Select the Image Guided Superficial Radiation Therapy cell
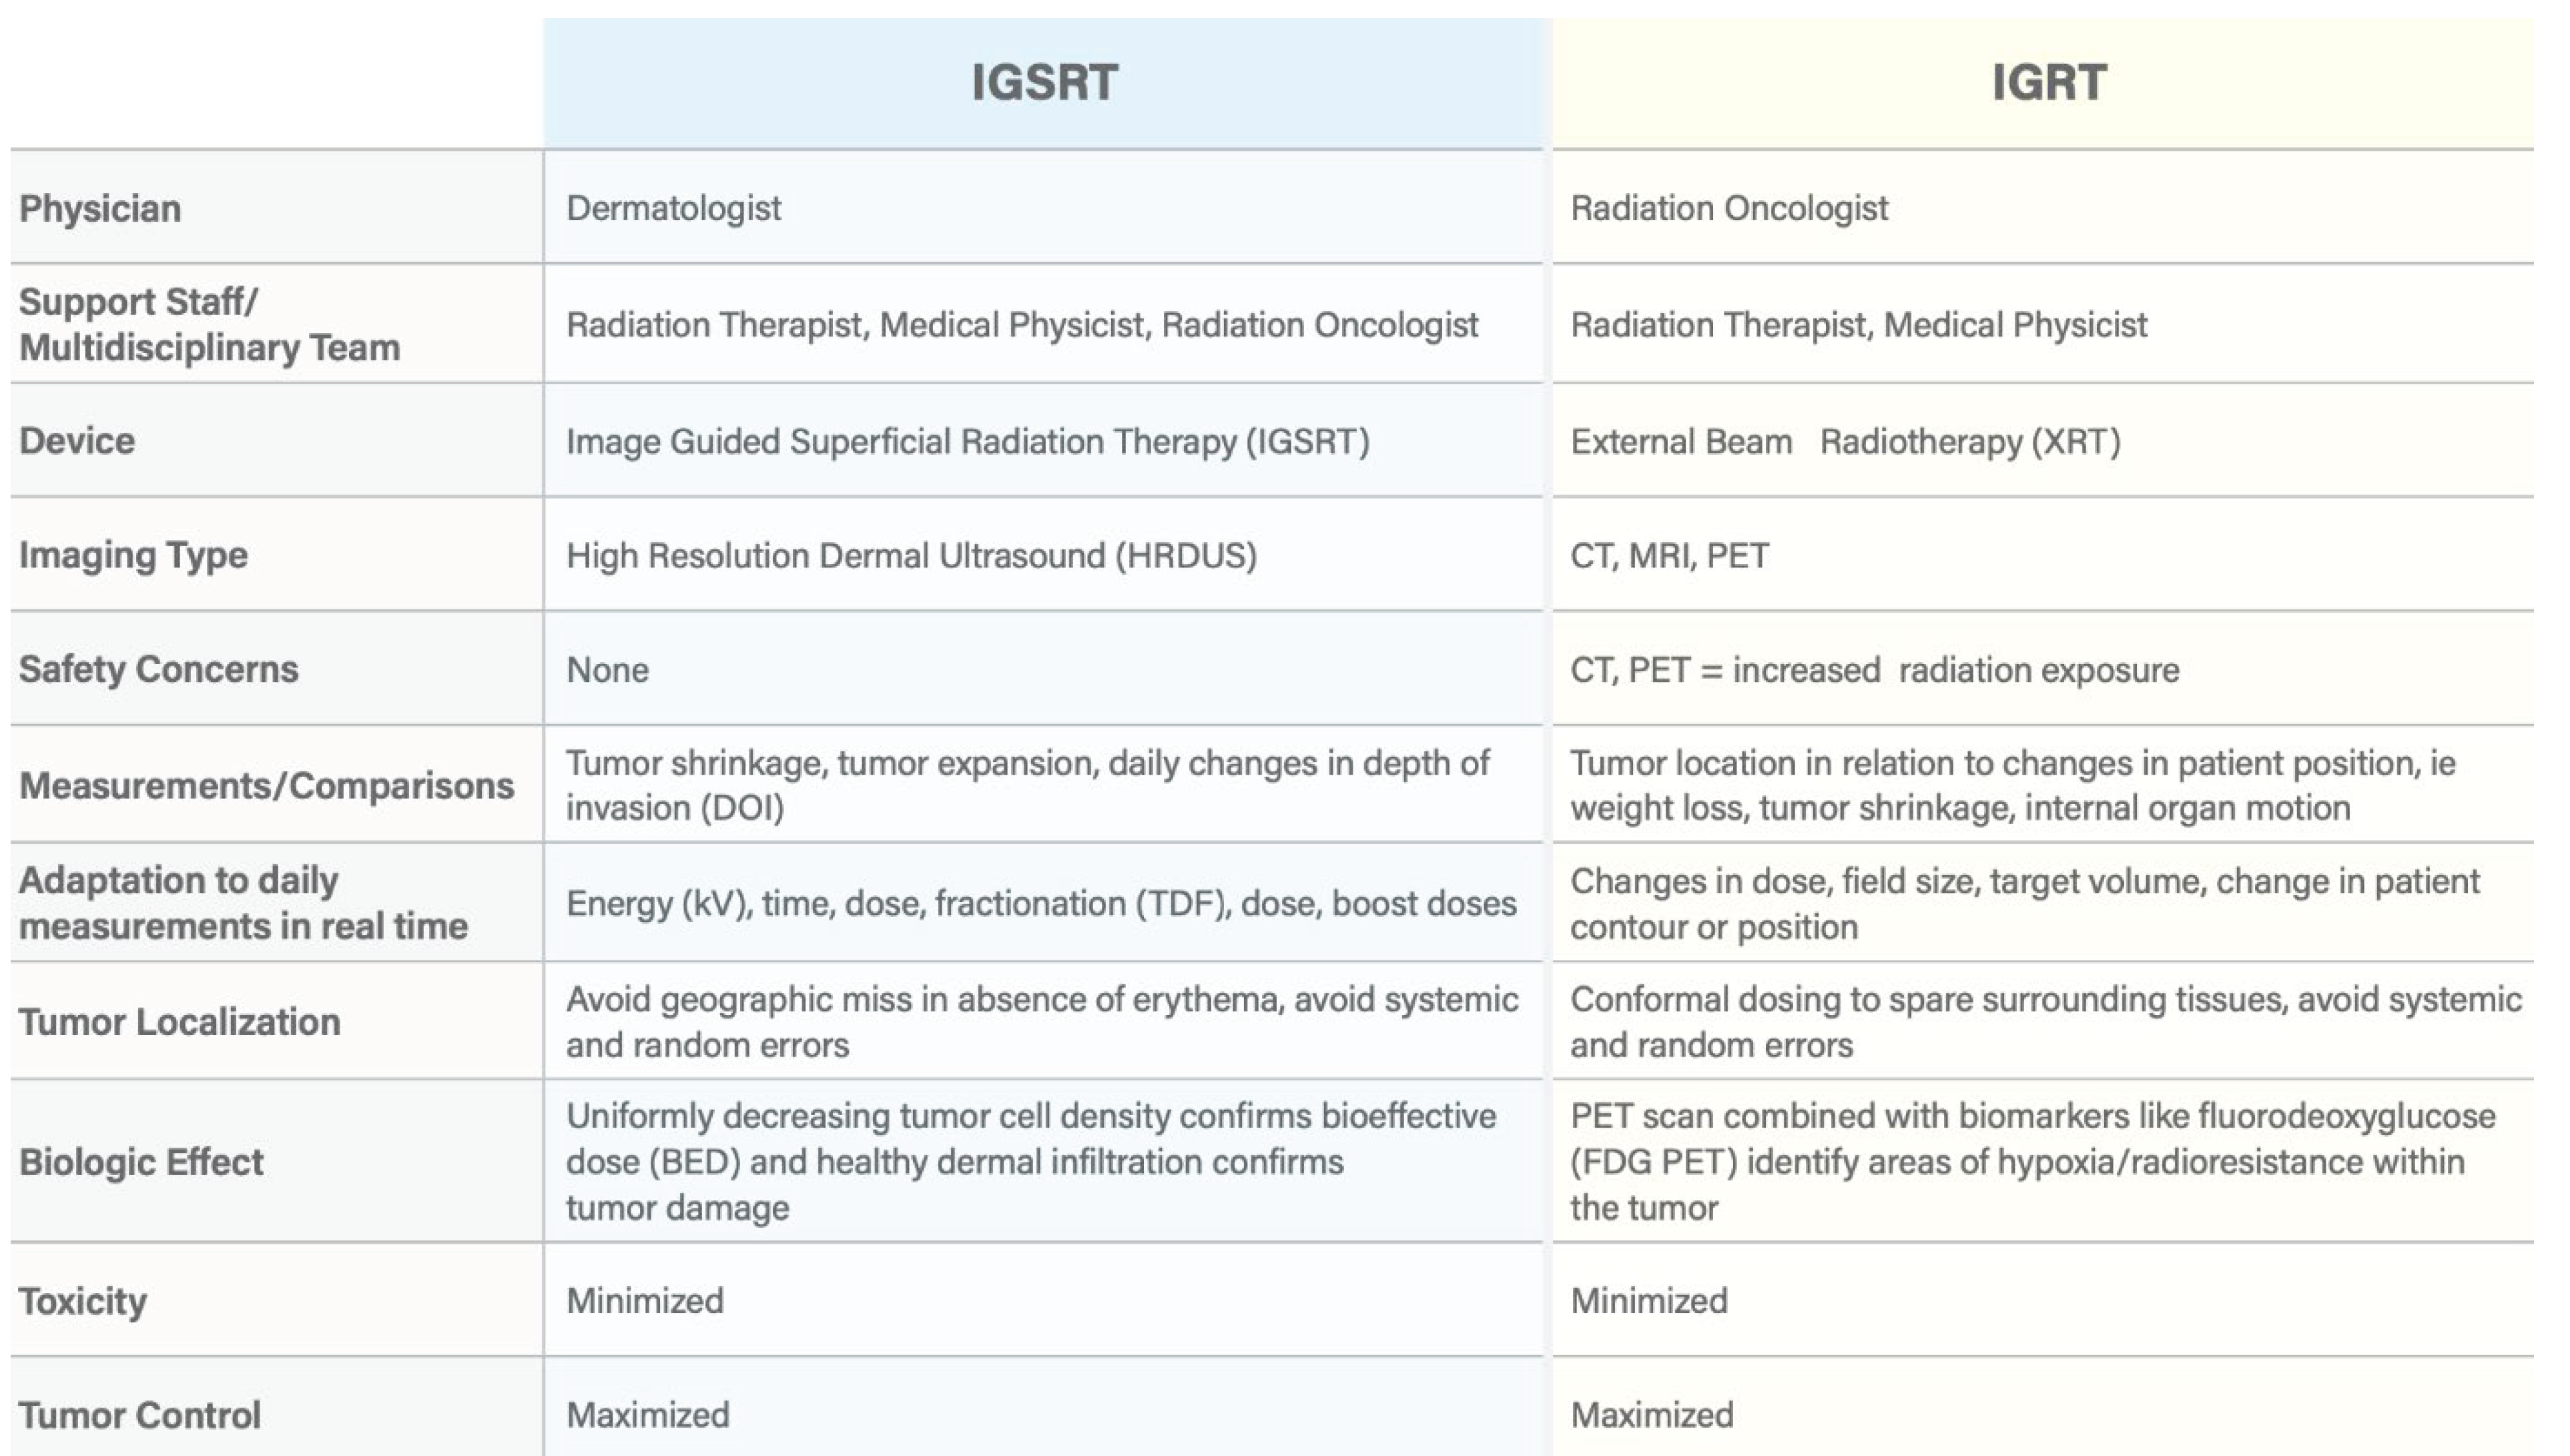Image resolution: width=2570 pixels, height=1456 pixels. (x=967, y=441)
